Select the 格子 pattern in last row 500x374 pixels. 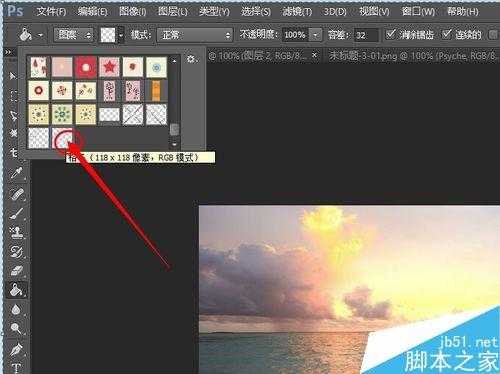(62, 138)
